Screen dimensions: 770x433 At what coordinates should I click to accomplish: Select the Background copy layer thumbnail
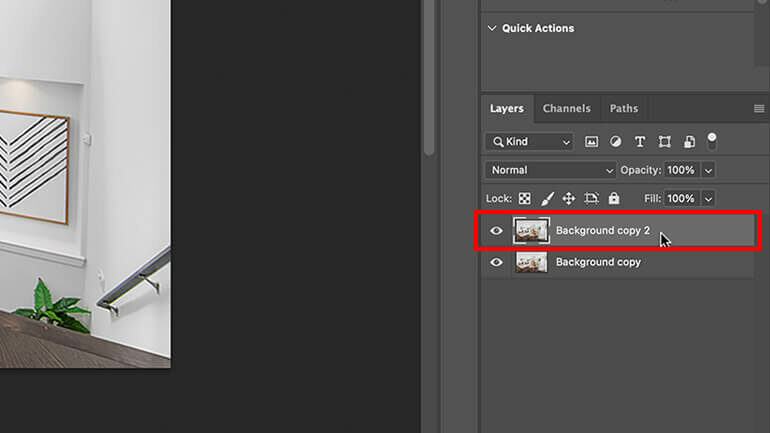[531, 262]
